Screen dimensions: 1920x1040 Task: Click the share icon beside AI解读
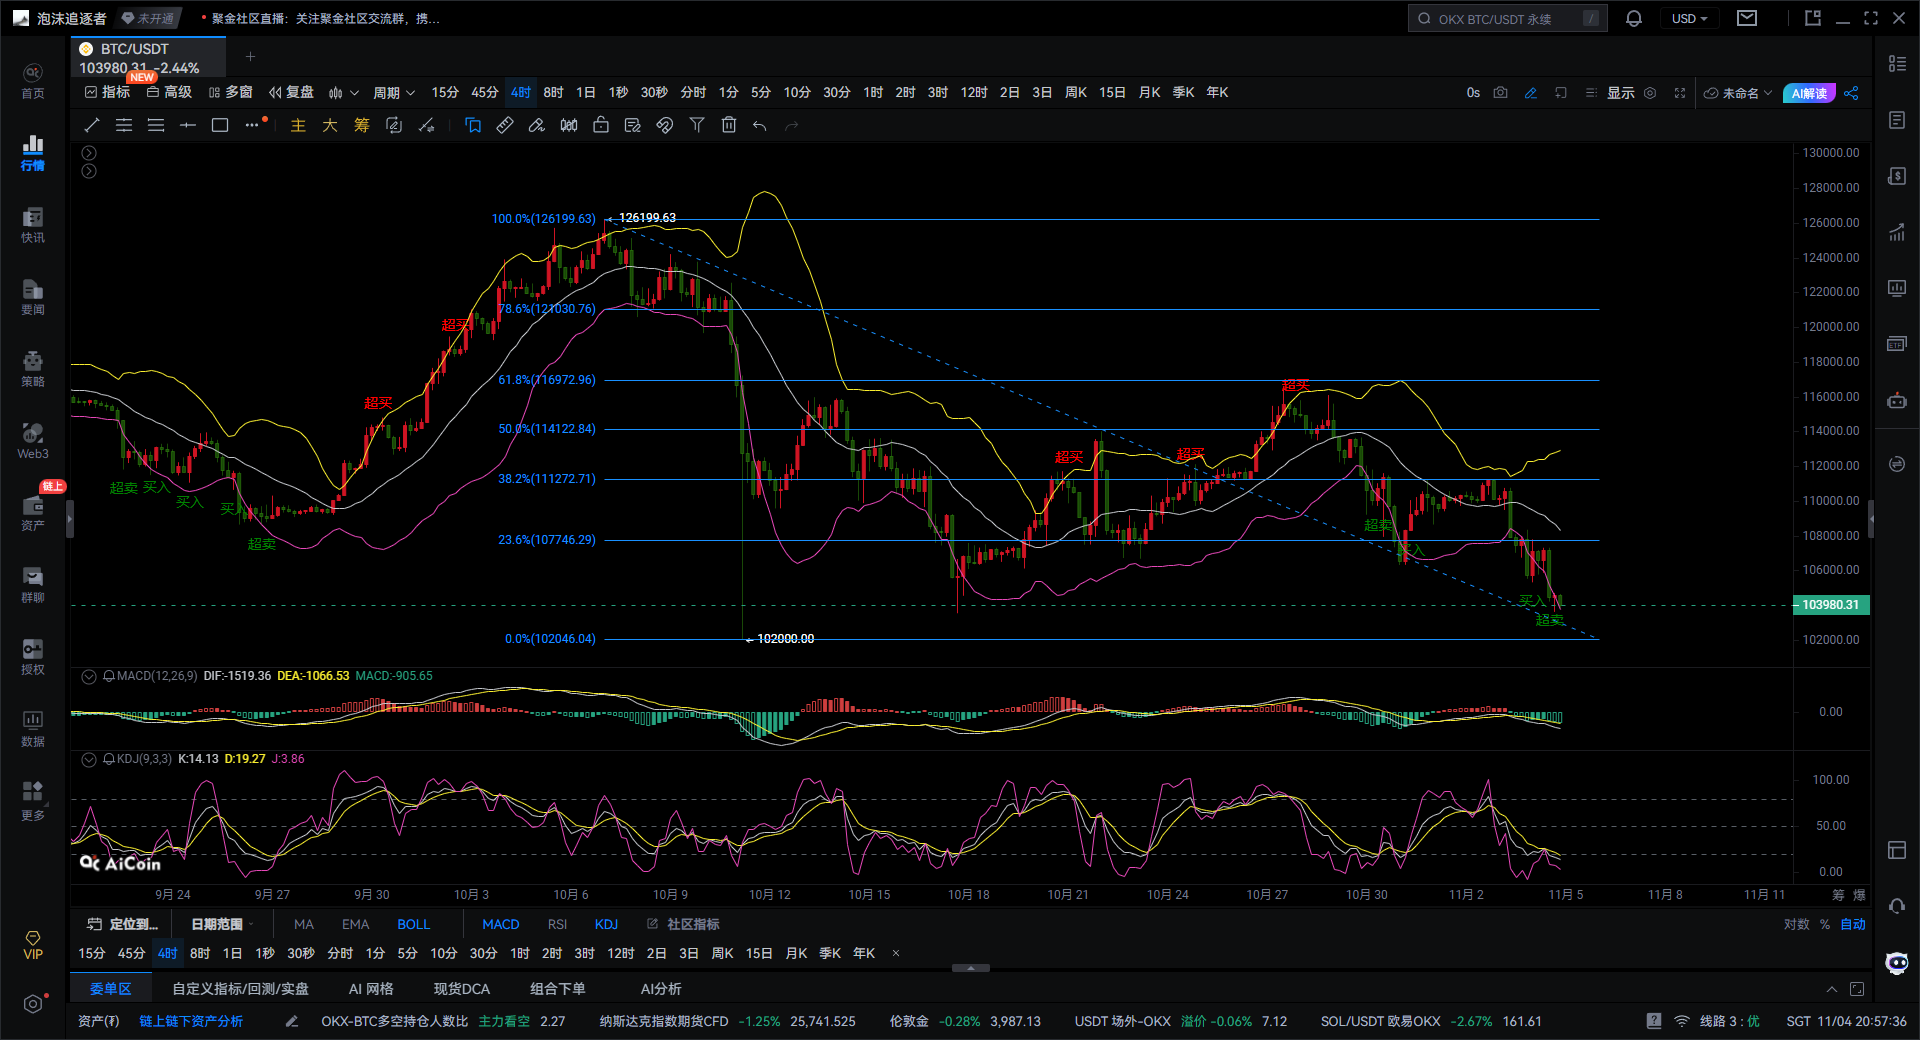(x=1851, y=93)
